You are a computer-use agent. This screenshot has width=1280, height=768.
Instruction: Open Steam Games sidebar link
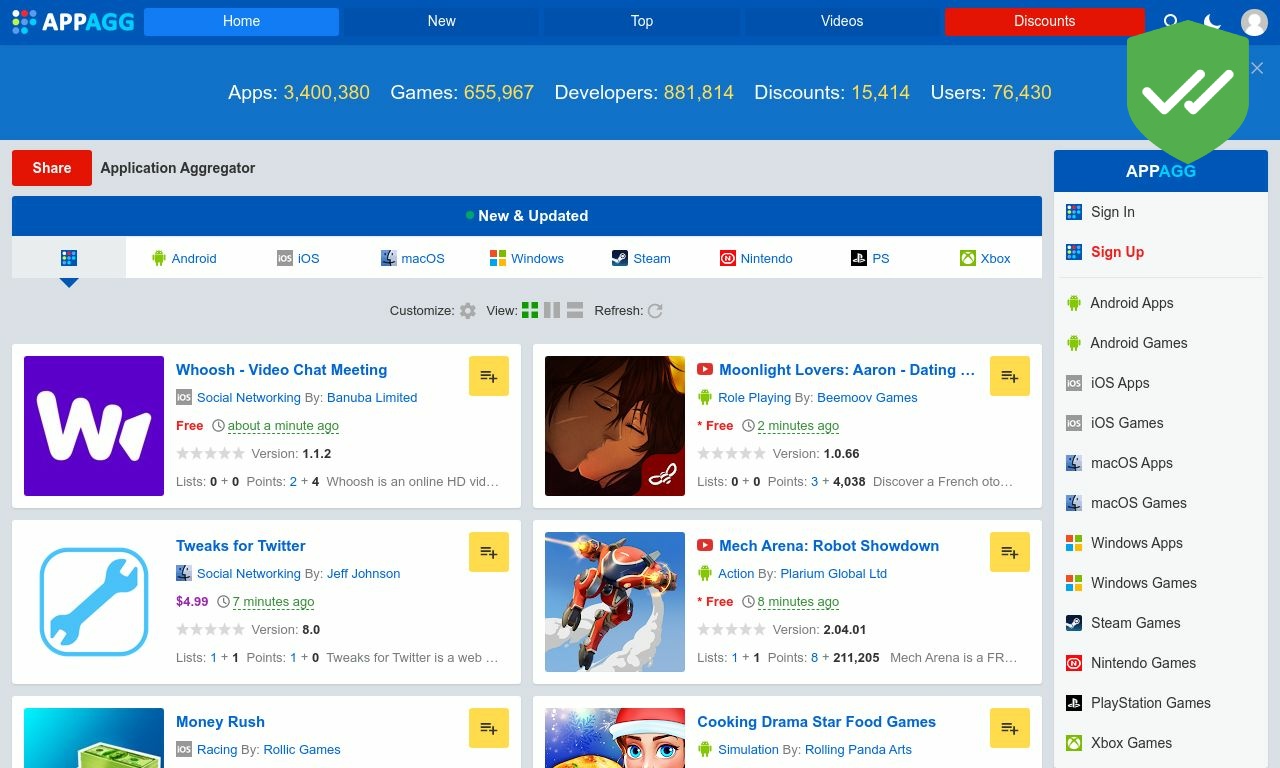(1161, 623)
